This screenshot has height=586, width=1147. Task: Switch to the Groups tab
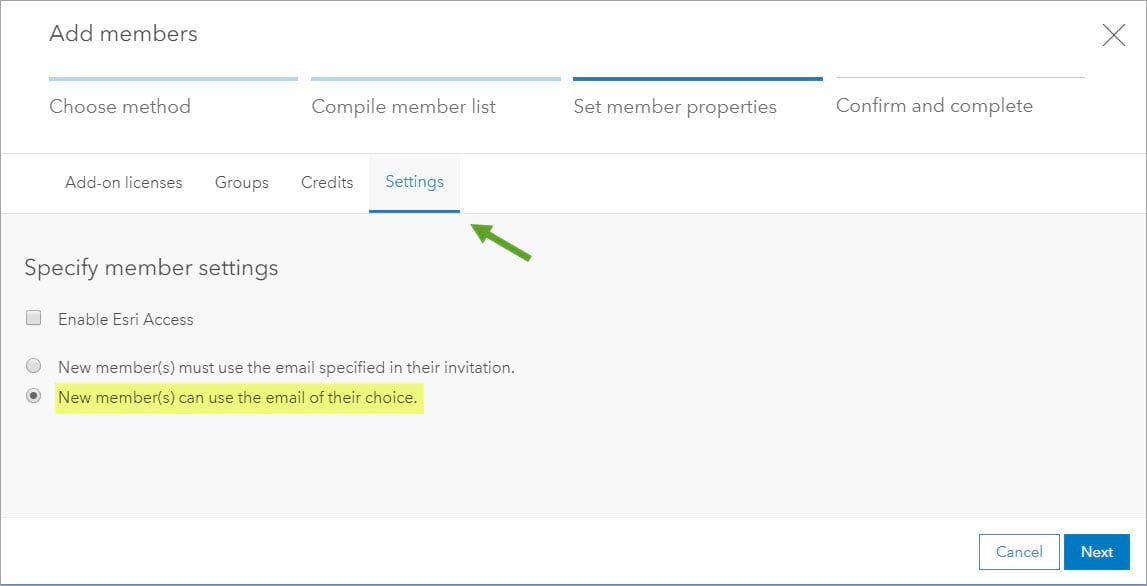(x=241, y=182)
